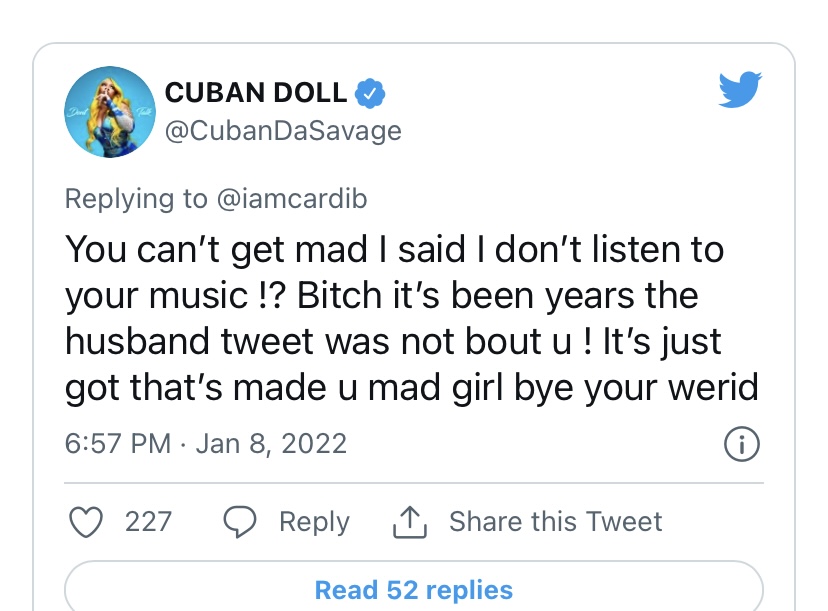Open the @iamcardib mention
Viewport: 828px width, 611px height.
pyautogui.click(x=291, y=199)
